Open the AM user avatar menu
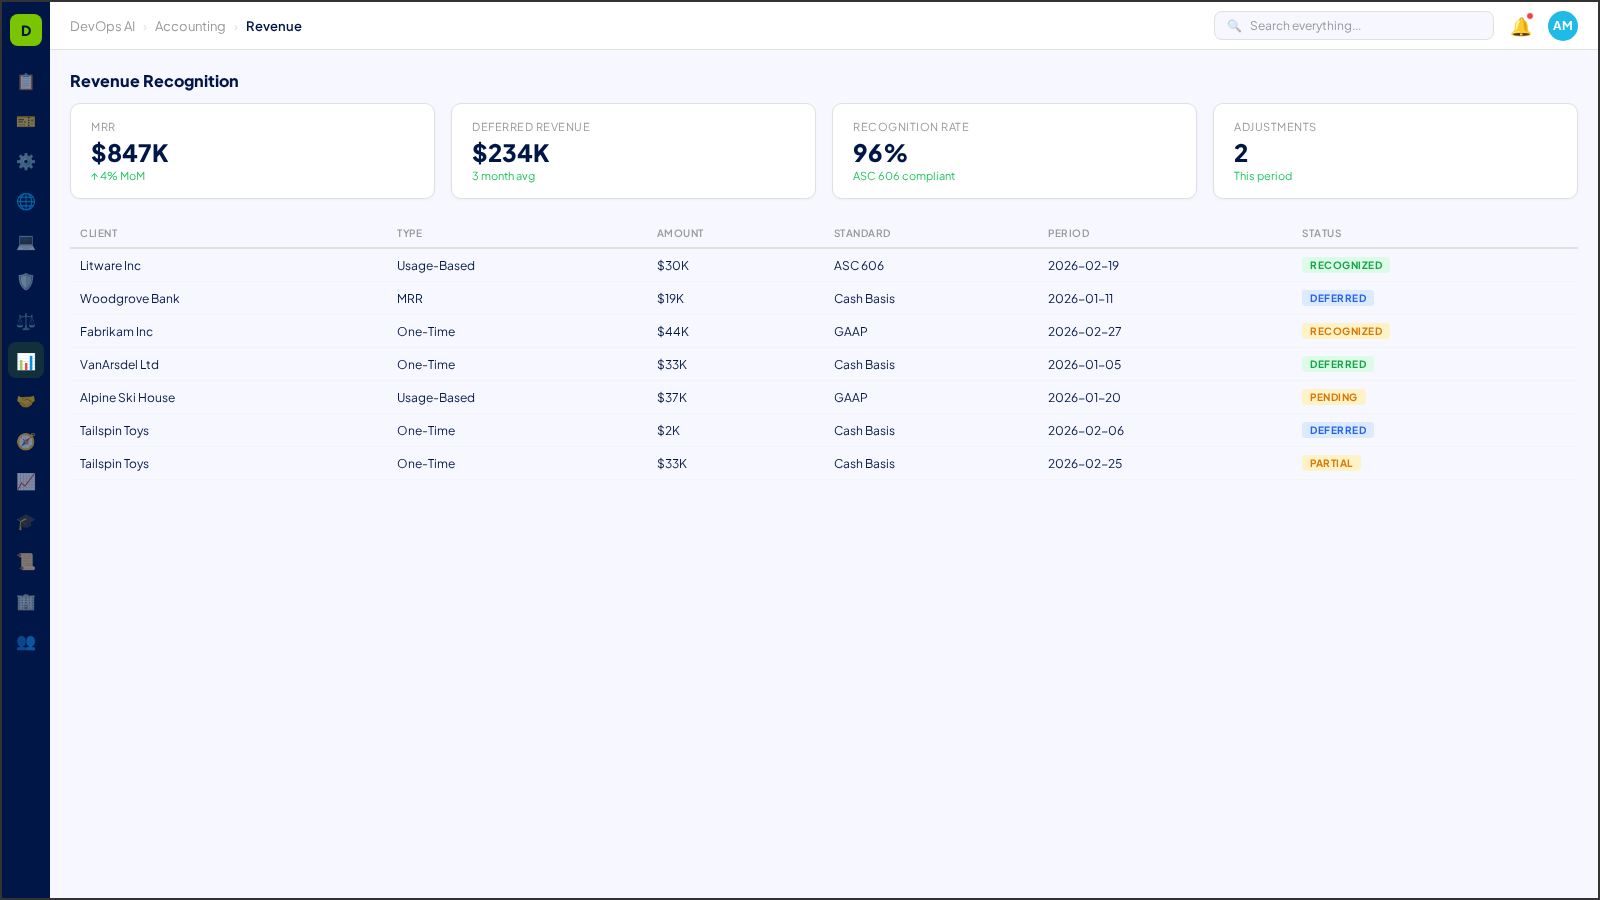 [1562, 26]
